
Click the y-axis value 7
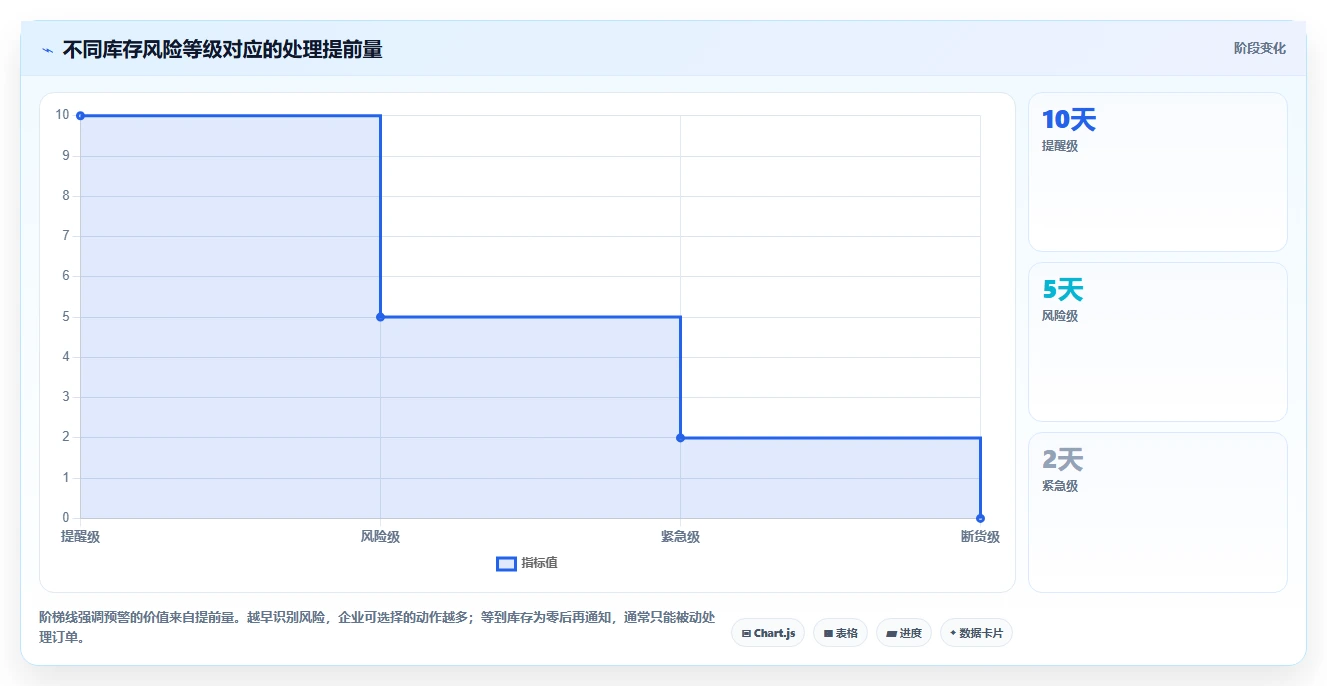click(x=66, y=236)
